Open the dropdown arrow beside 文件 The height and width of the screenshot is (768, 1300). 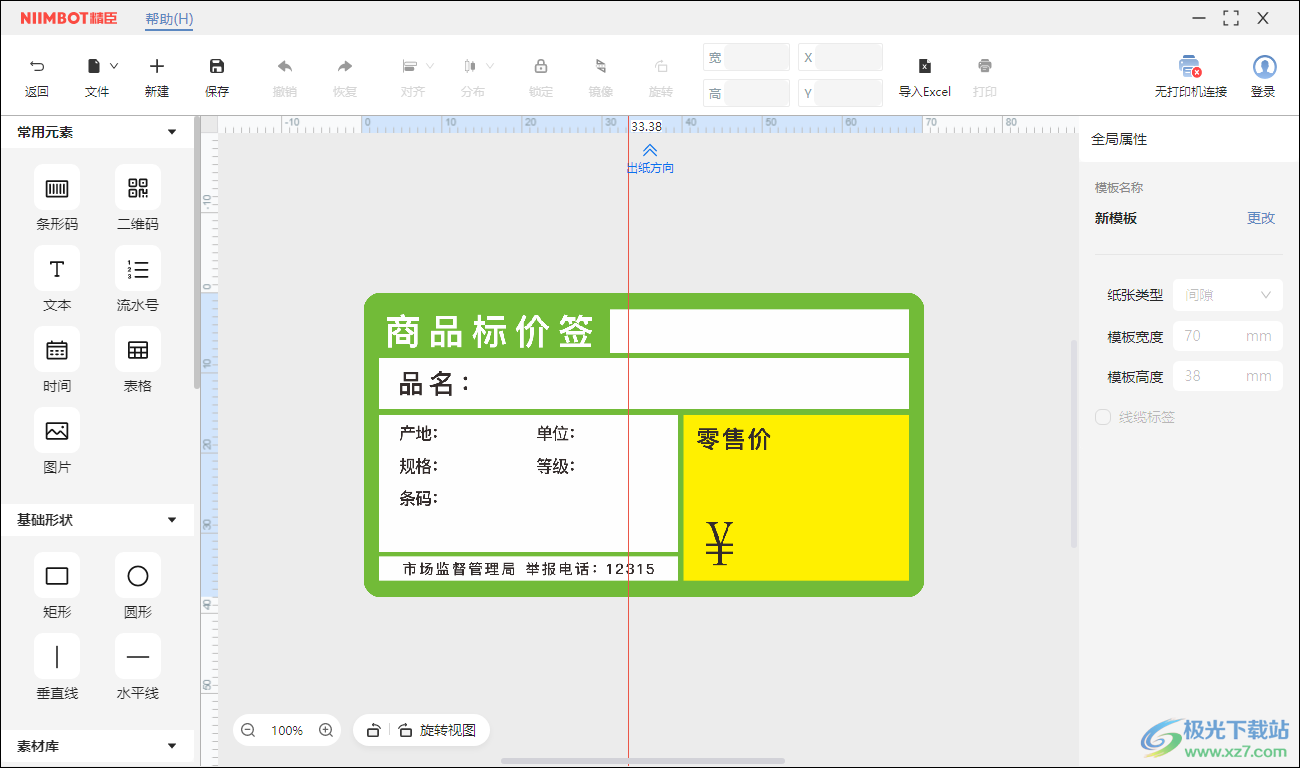[x=114, y=66]
